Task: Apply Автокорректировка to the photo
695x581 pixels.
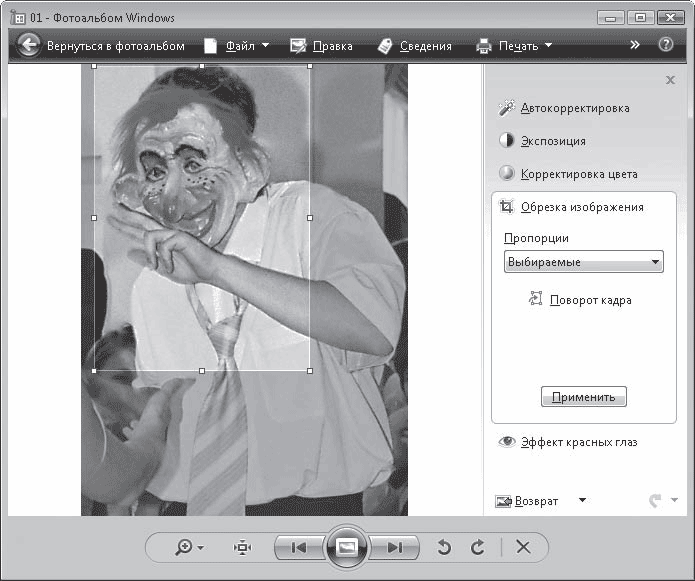Action: [x=574, y=108]
